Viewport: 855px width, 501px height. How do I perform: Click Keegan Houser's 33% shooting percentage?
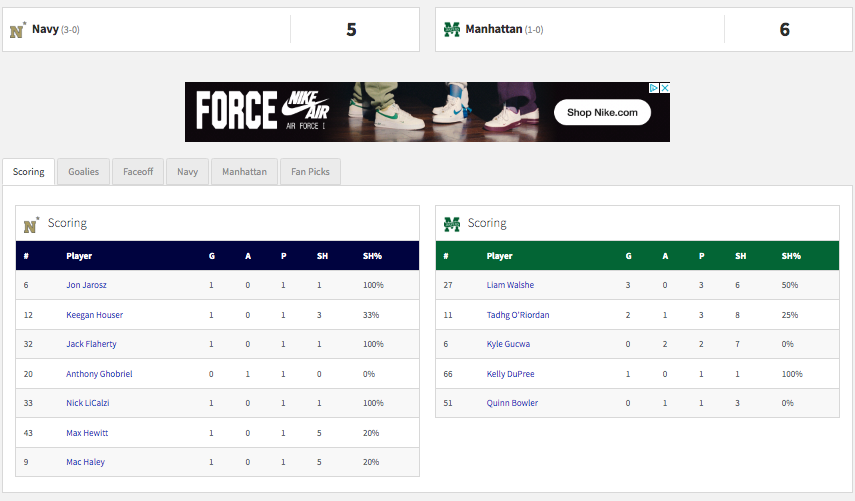(371, 315)
